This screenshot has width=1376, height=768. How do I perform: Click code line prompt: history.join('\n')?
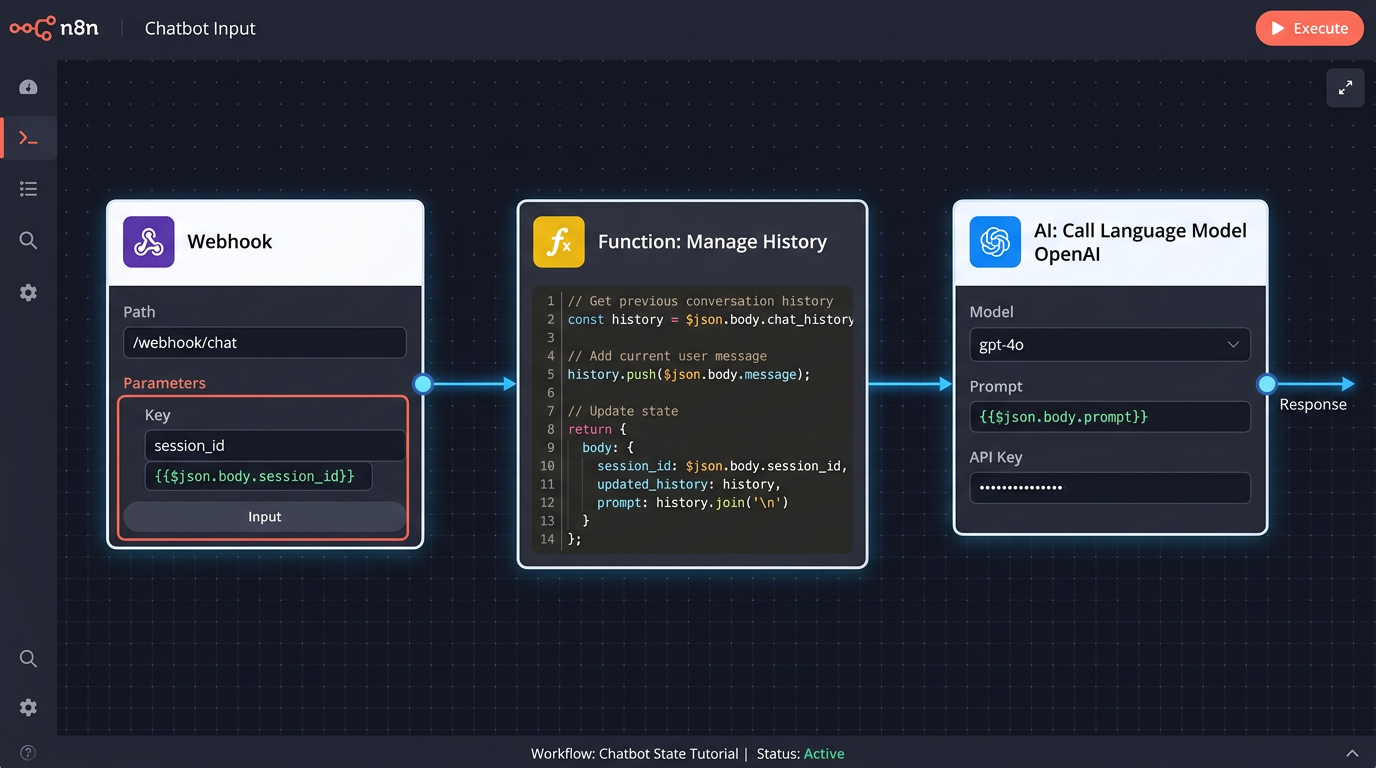[x=693, y=502]
